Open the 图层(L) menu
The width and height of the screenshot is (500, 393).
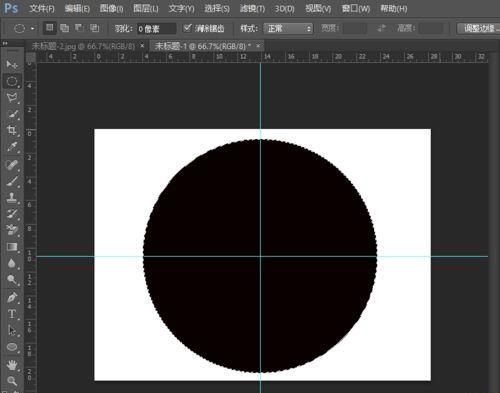click(x=146, y=8)
